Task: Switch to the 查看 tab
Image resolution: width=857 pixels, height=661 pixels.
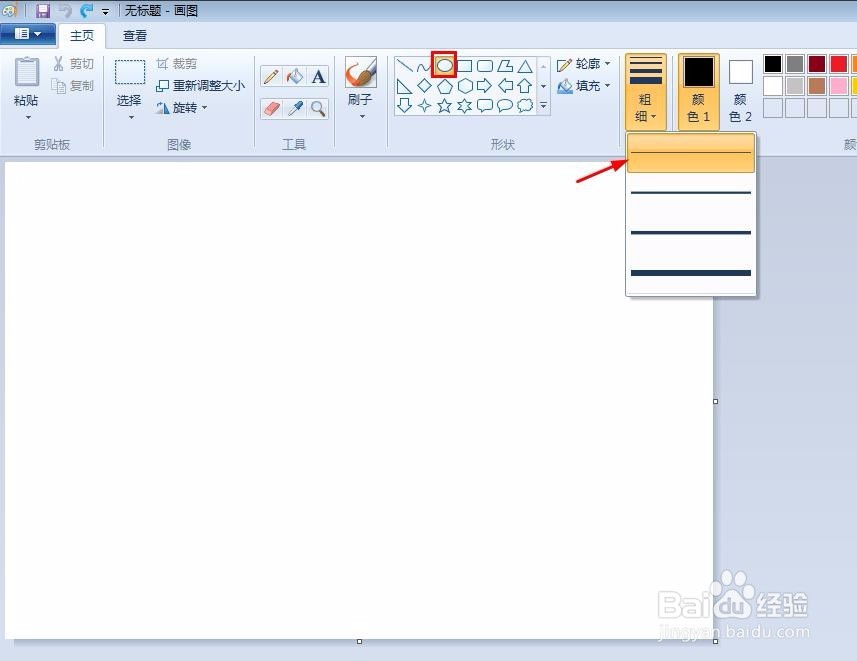Action: tap(135, 35)
